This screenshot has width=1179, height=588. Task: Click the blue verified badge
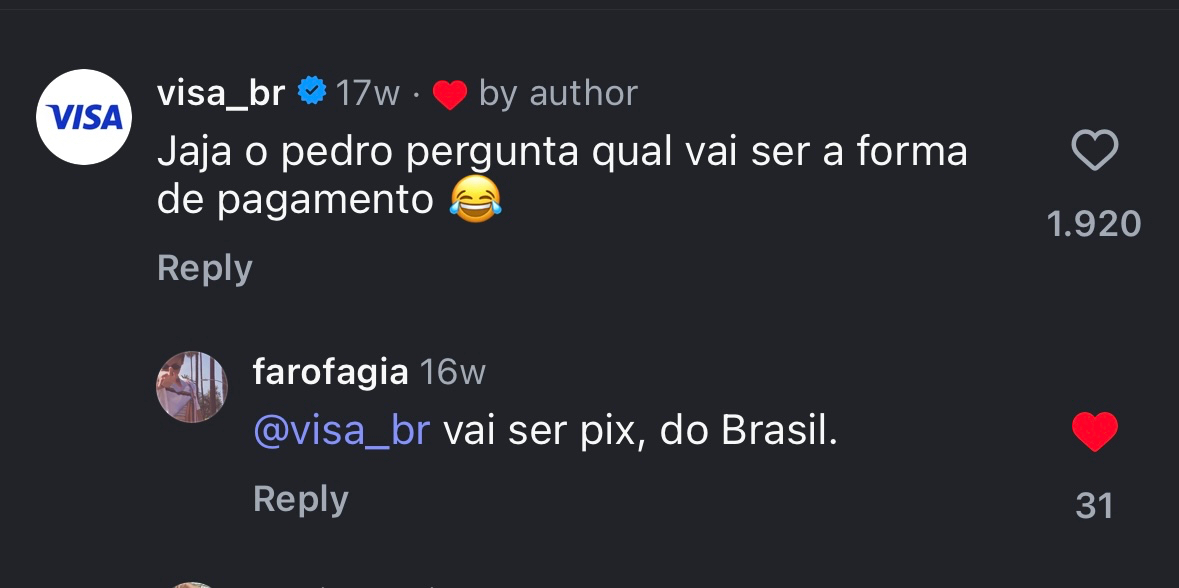(312, 92)
